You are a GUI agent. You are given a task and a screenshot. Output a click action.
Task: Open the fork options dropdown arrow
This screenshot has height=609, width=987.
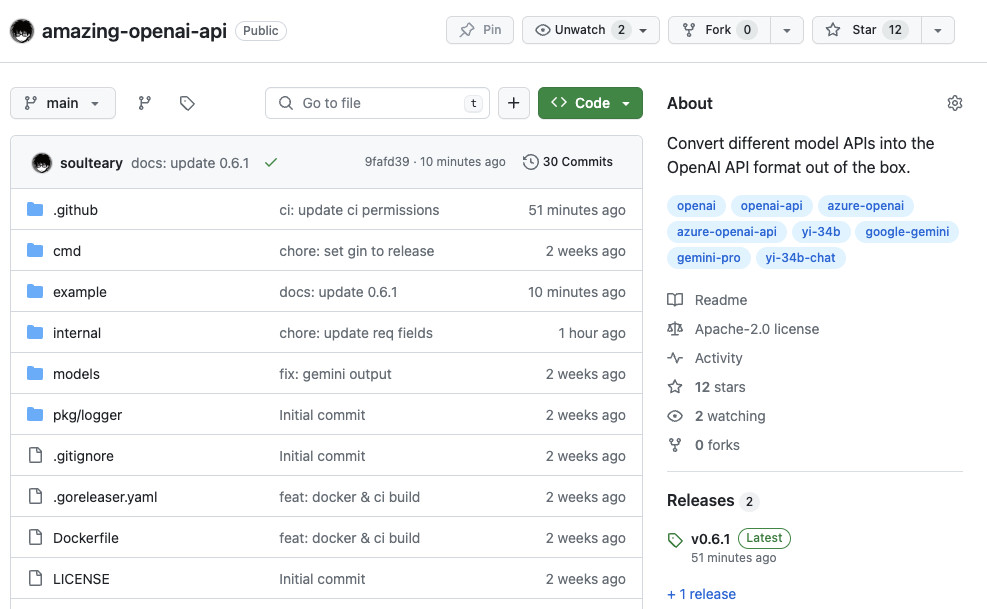pyautogui.click(x=787, y=30)
